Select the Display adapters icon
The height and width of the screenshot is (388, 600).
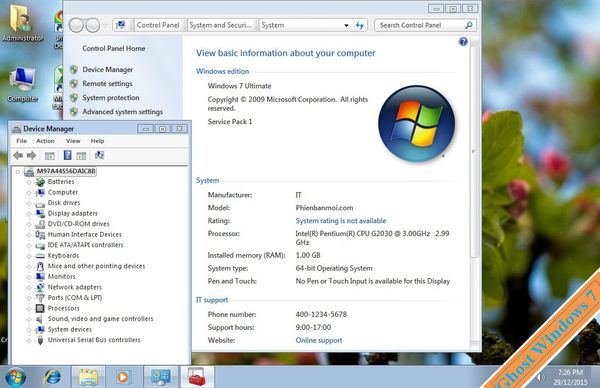click(40, 214)
